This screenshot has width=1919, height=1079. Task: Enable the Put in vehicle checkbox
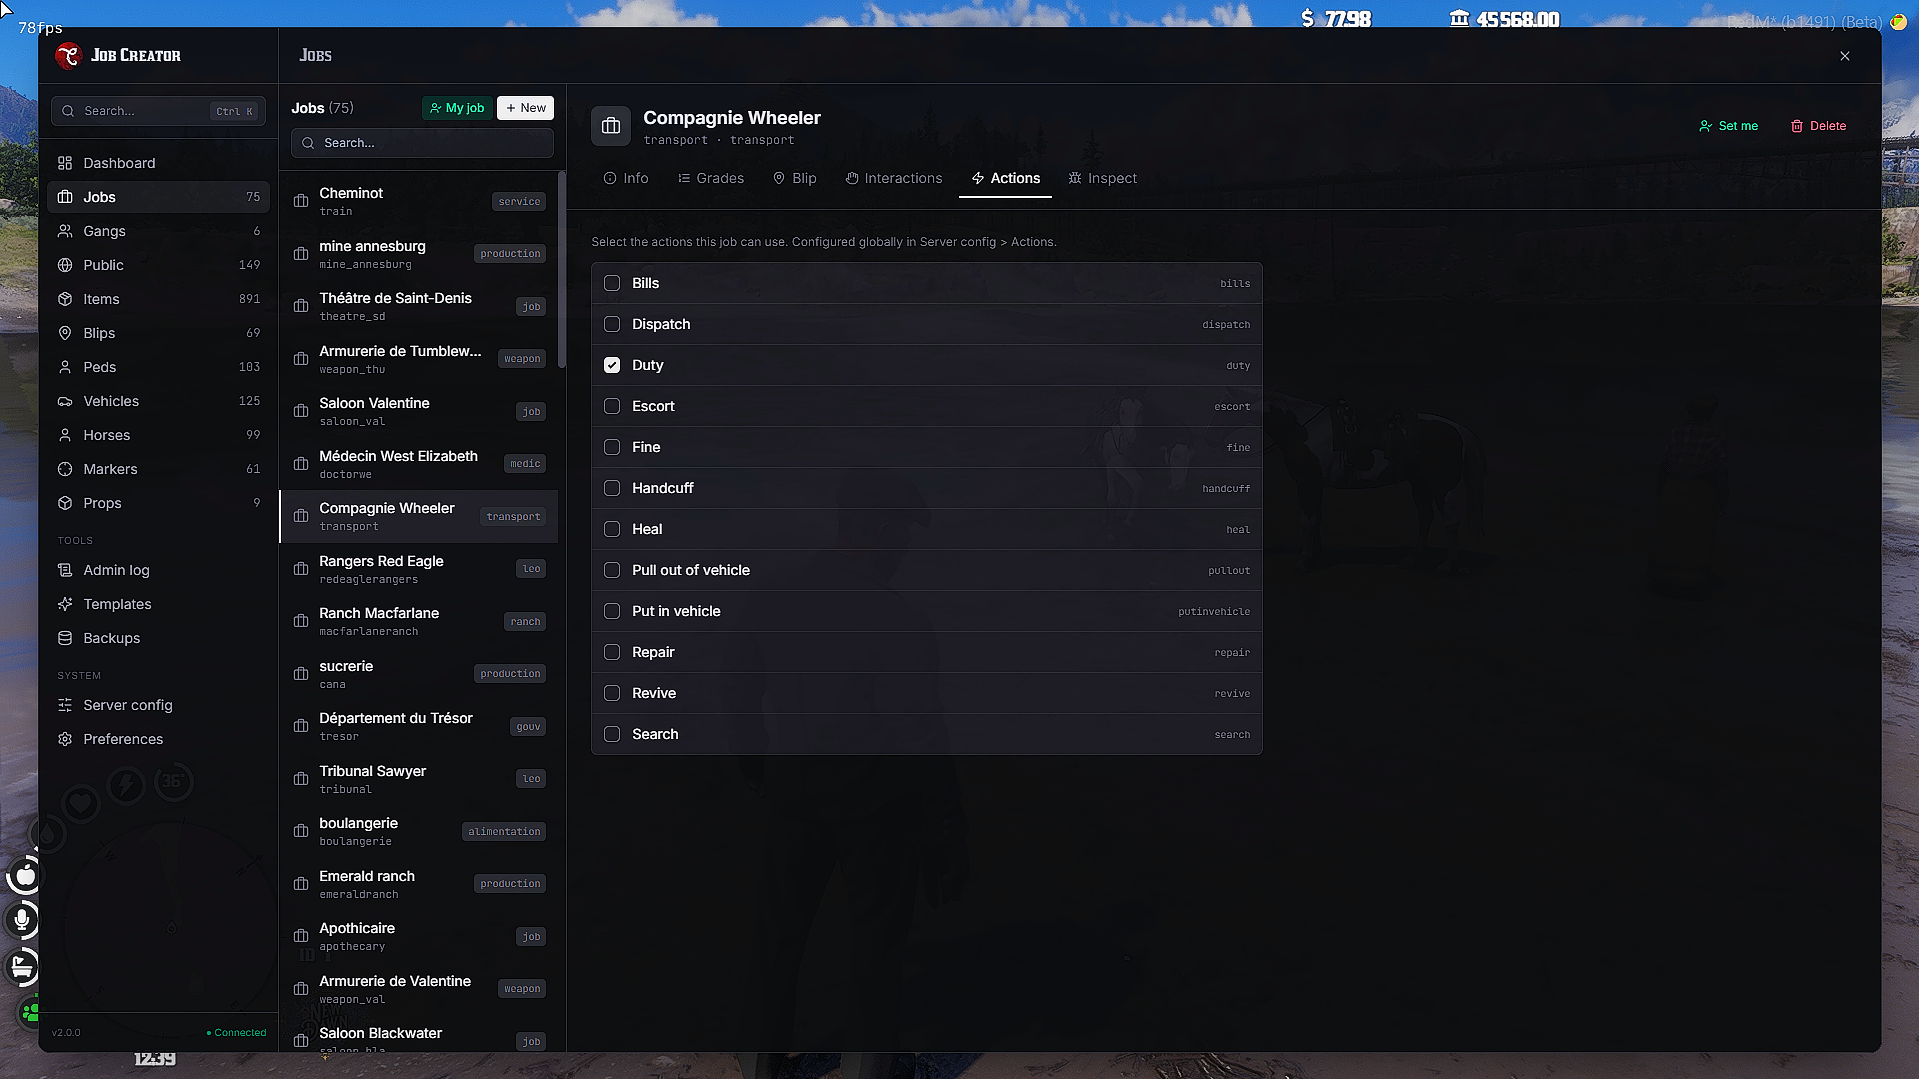(612, 611)
